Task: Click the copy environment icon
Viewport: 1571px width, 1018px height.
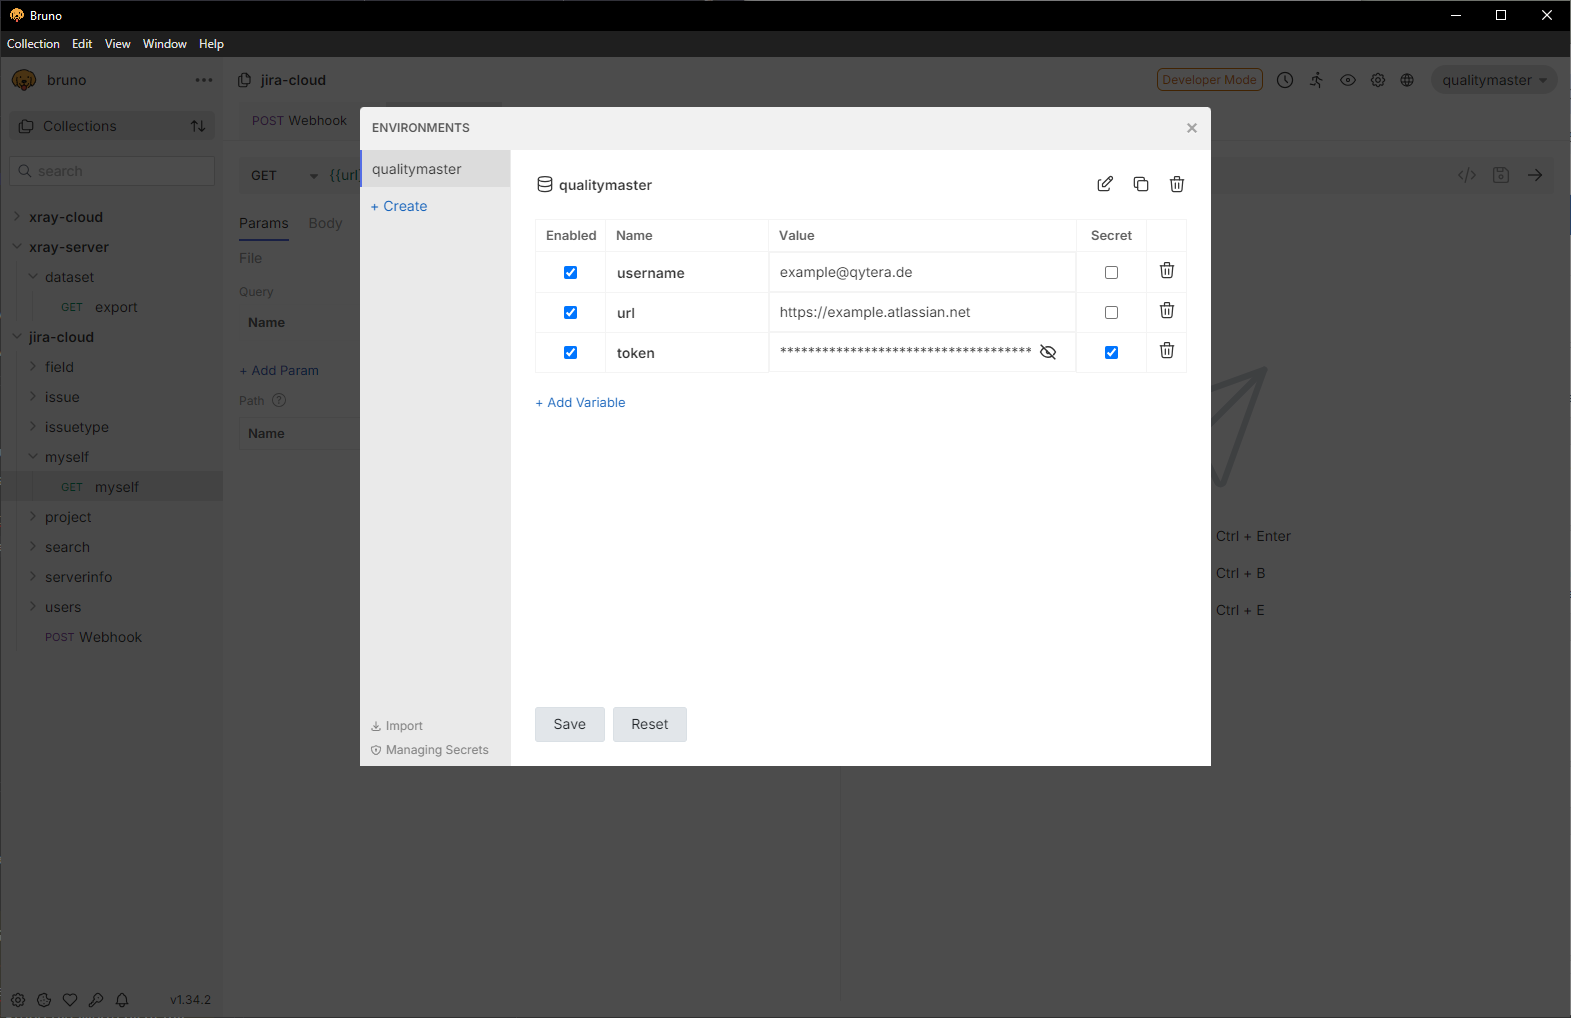Action: 1141,184
